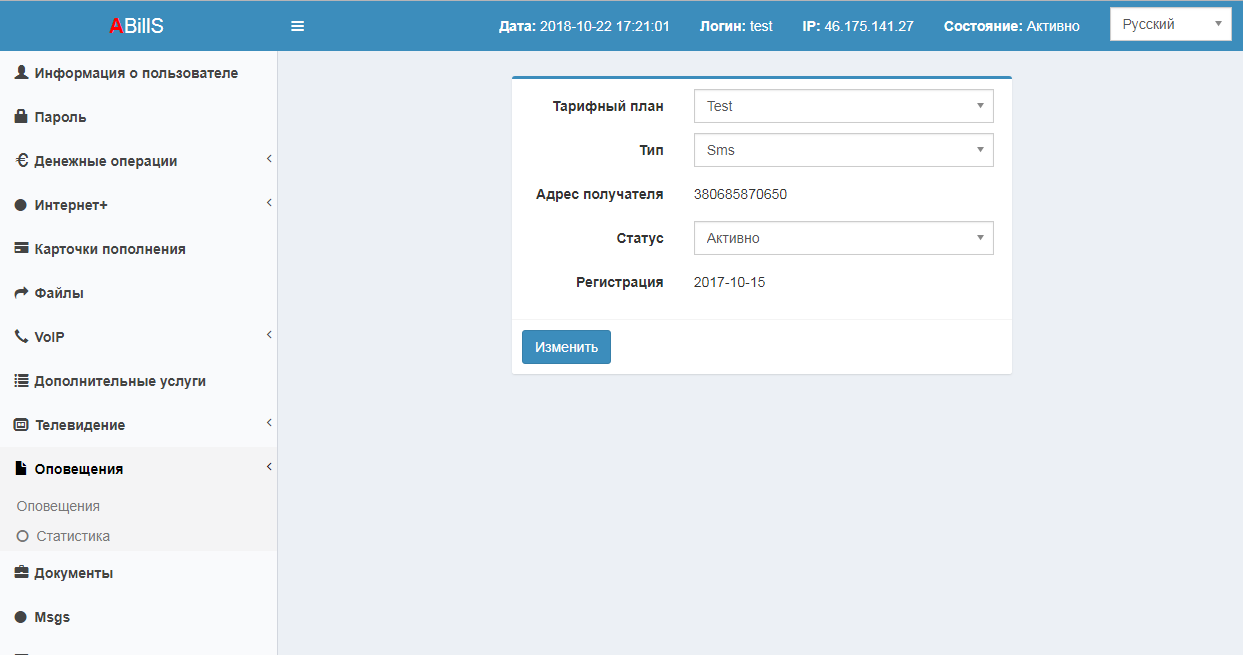This screenshot has width=1243, height=655.
Task: Click the ABillS logo link
Action: click(x=137, y=26)
